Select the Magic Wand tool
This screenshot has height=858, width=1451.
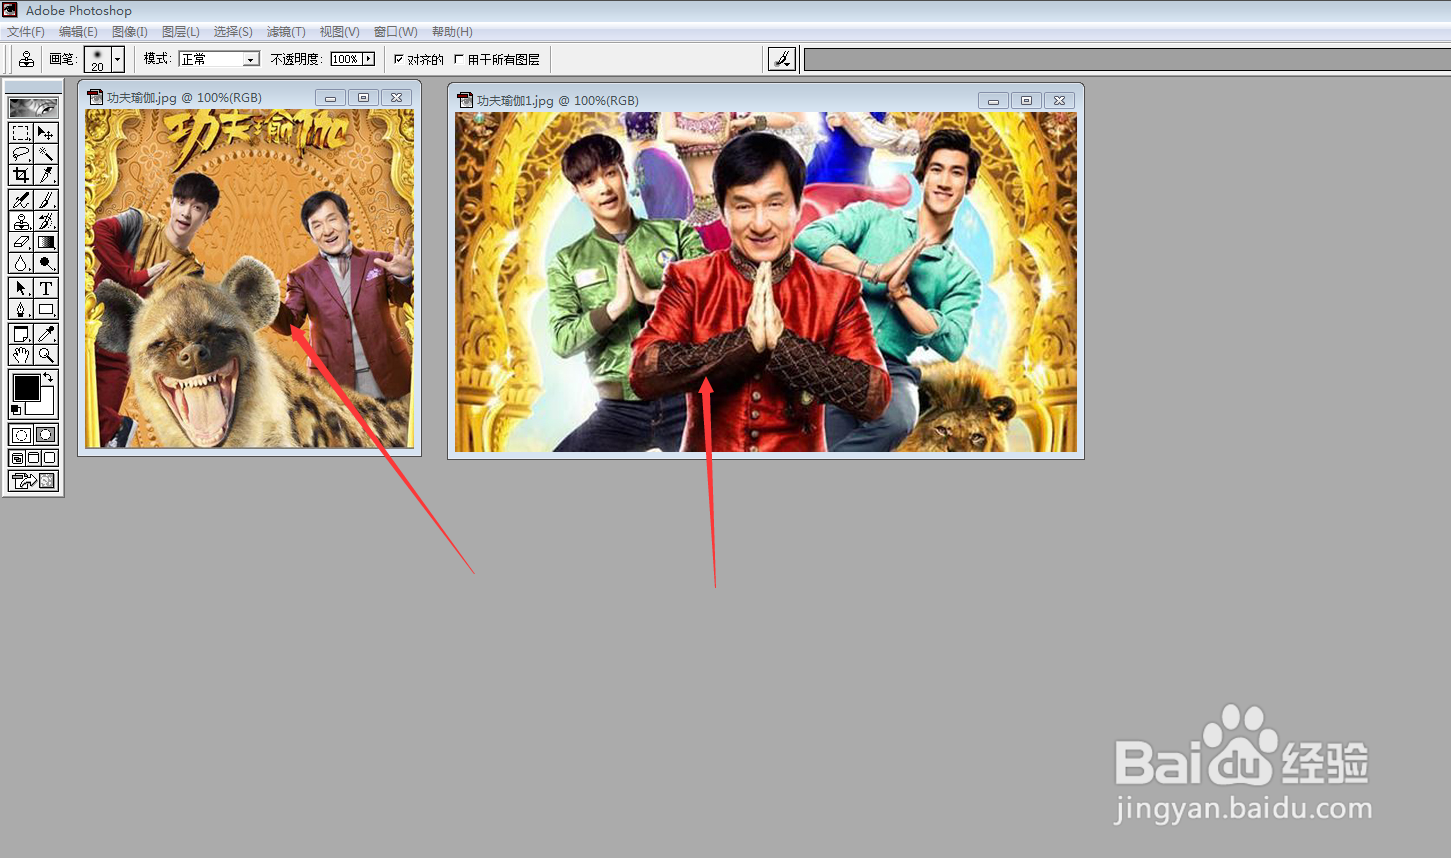[x=46, y=154]
